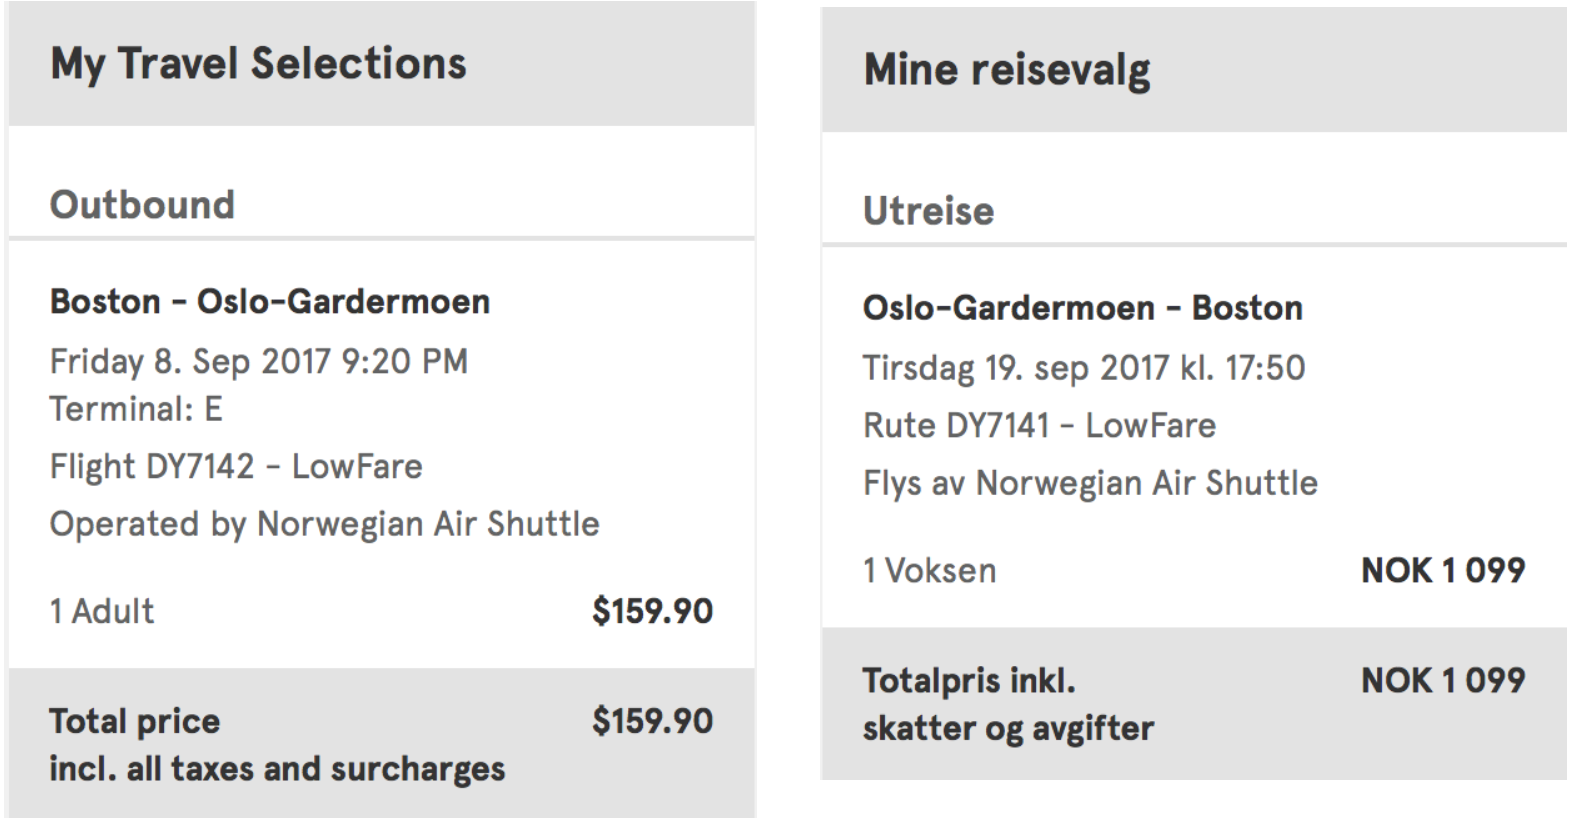This screenshot has height=832, width=1574.
Task: Select the 1 Adult passenger line
Action: click(x=102, y=611)
